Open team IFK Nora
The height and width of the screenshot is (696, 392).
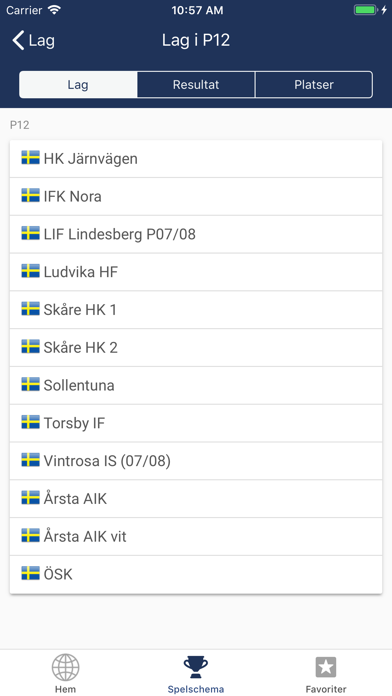click(x=196, y=196)
